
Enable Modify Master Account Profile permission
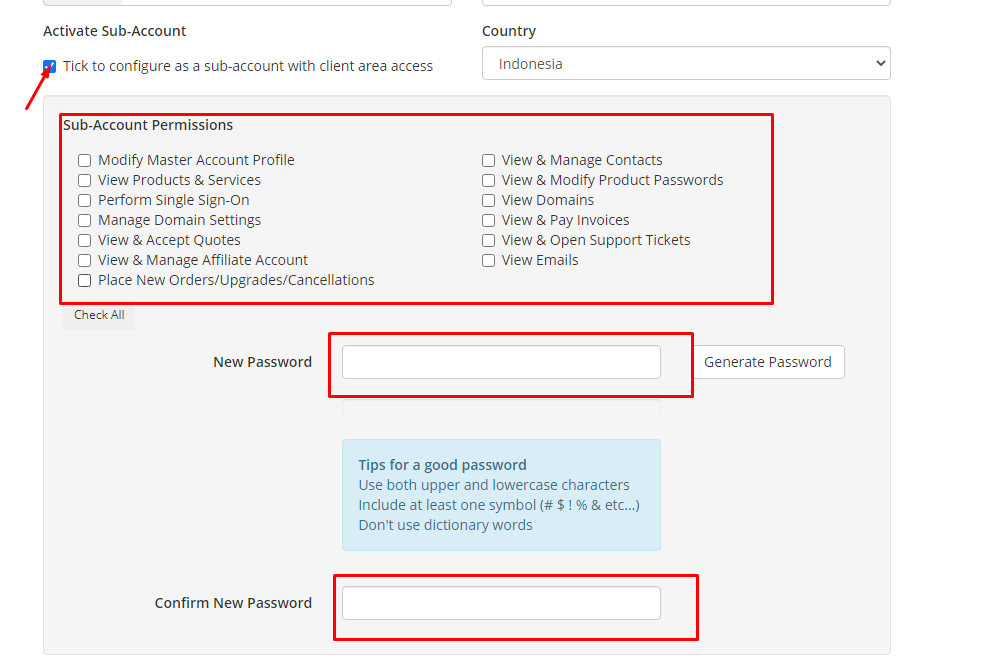[85, 161]
